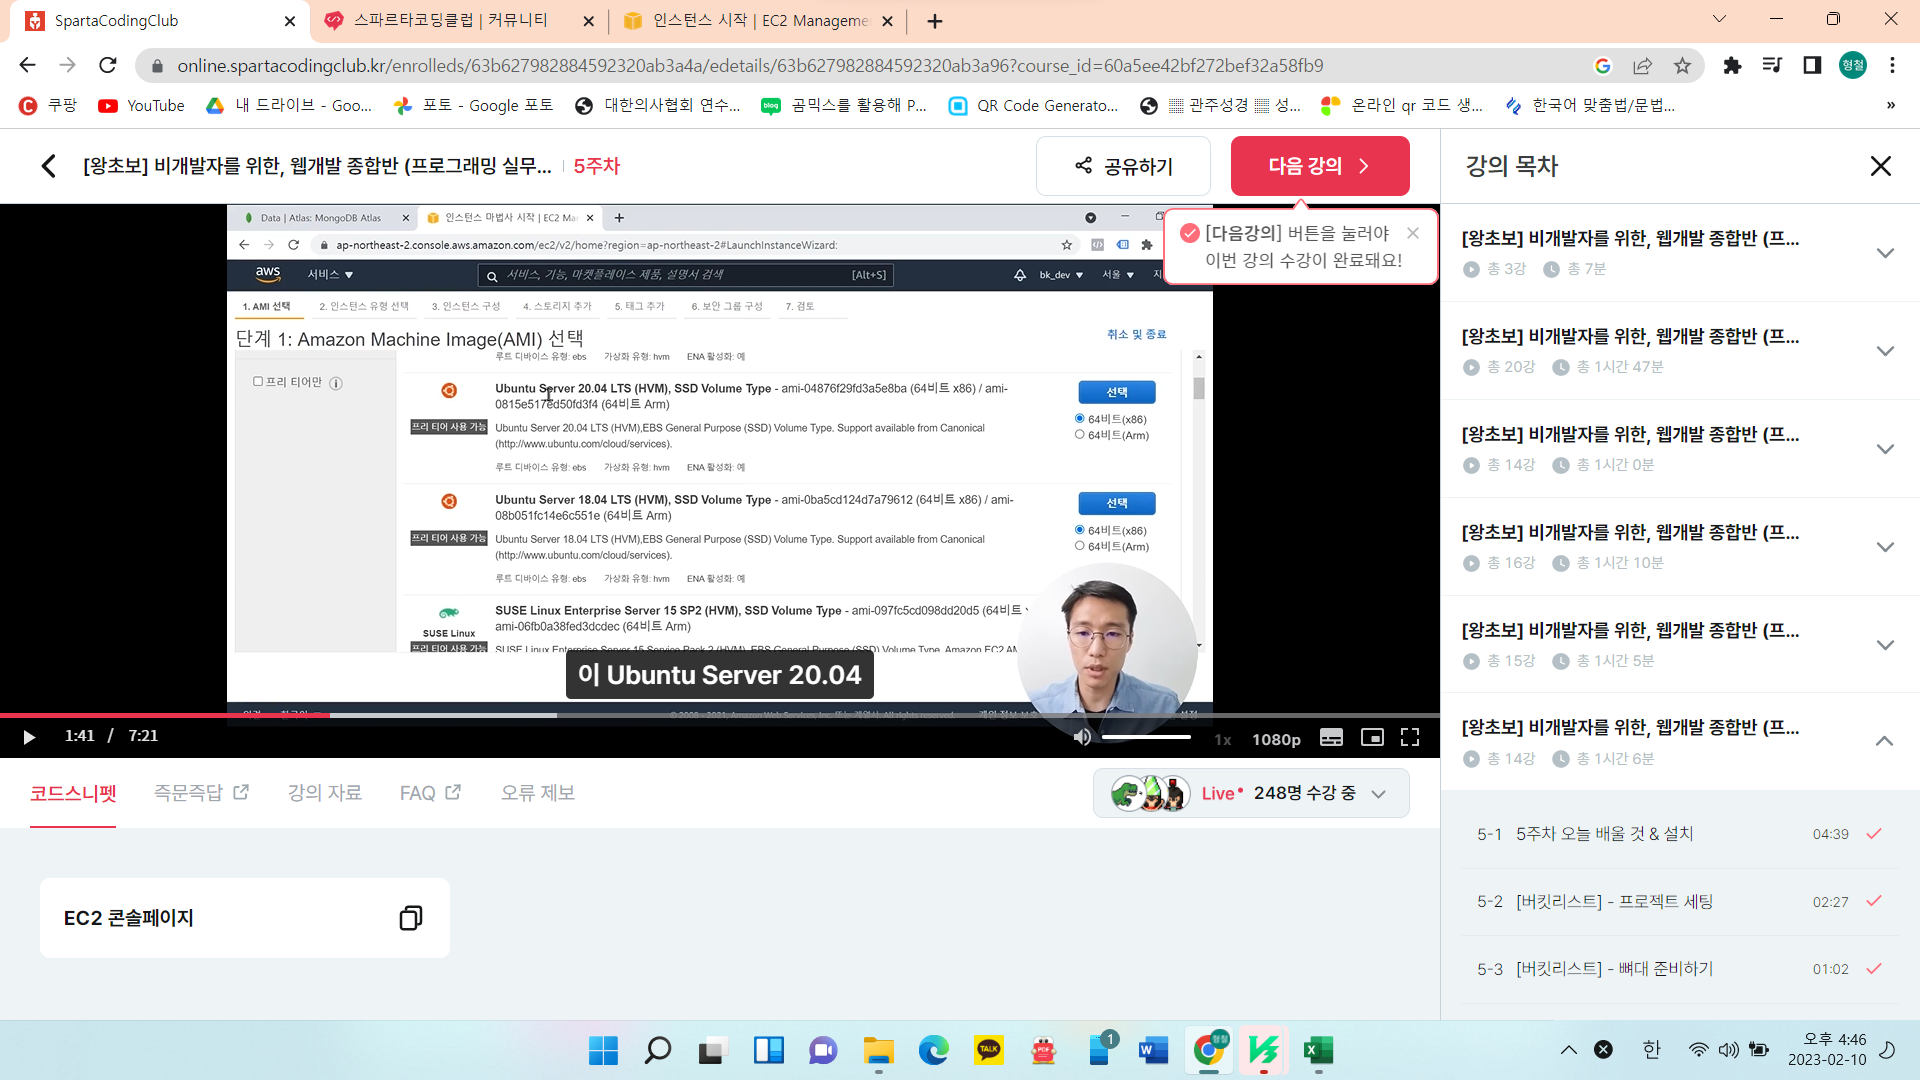The height and width of the screenshot is (1080, 1920).
Task: Open a new browser tab
Action: (935, 21)
